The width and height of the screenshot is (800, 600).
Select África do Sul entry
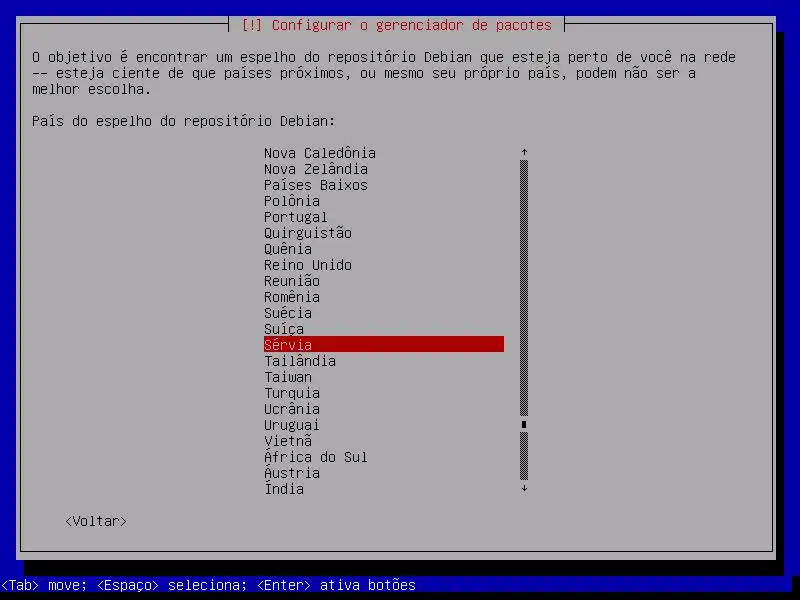(x=315, y=457)
